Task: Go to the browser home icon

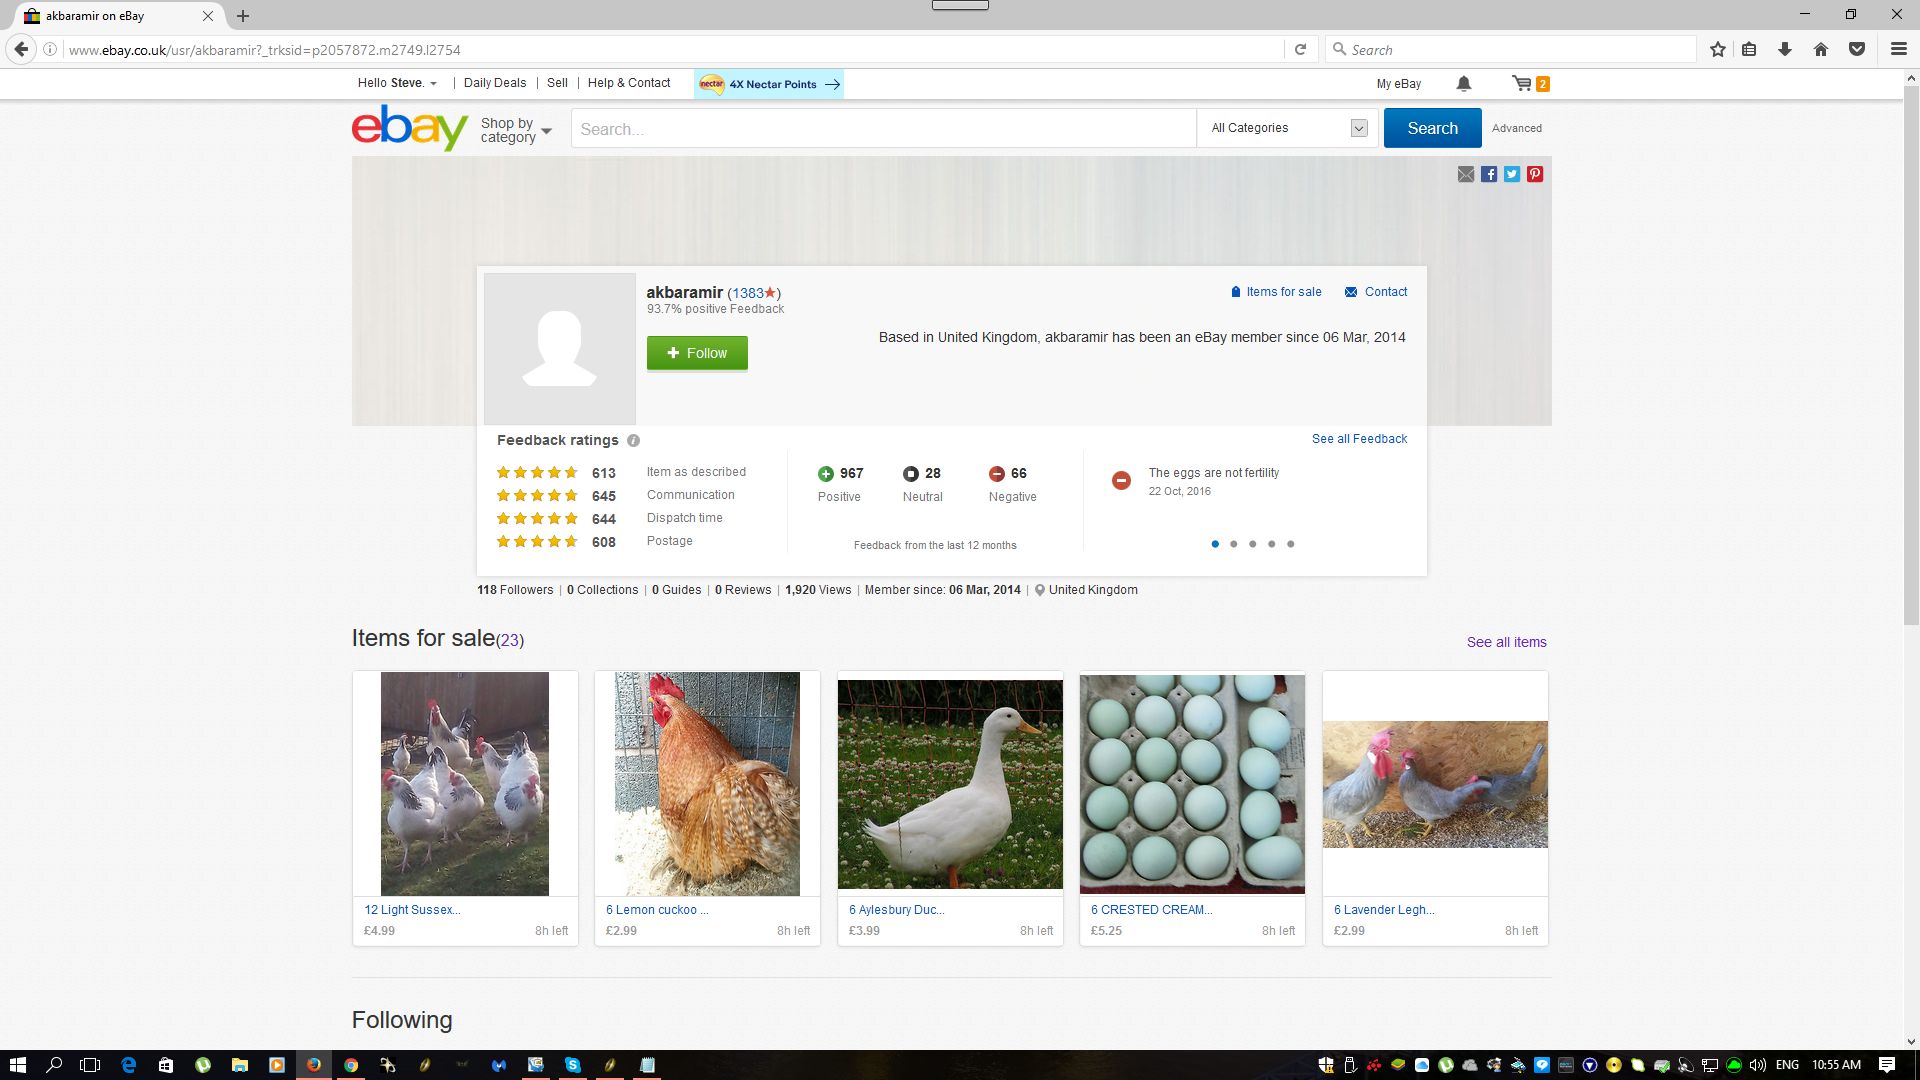Action: (1821, 49)
